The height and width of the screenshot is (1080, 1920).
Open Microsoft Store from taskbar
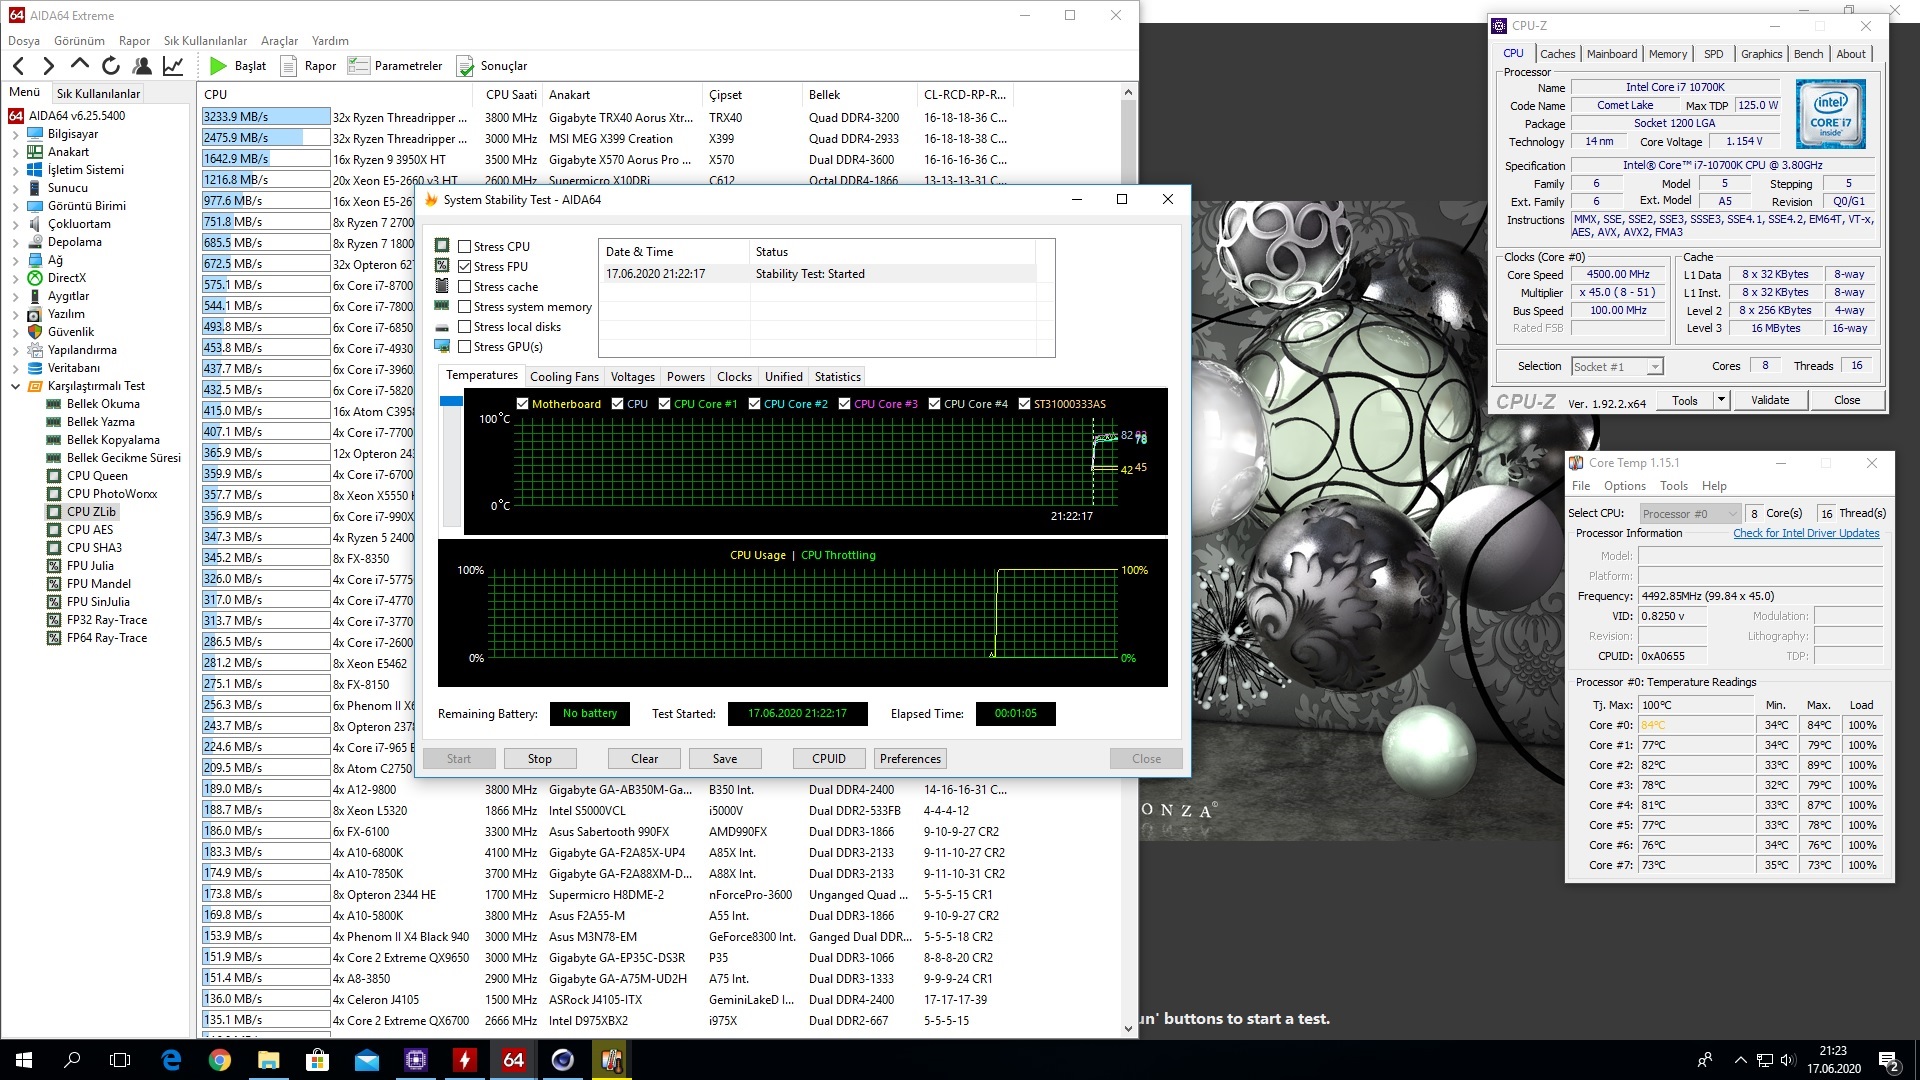[x=318, y=1060]
